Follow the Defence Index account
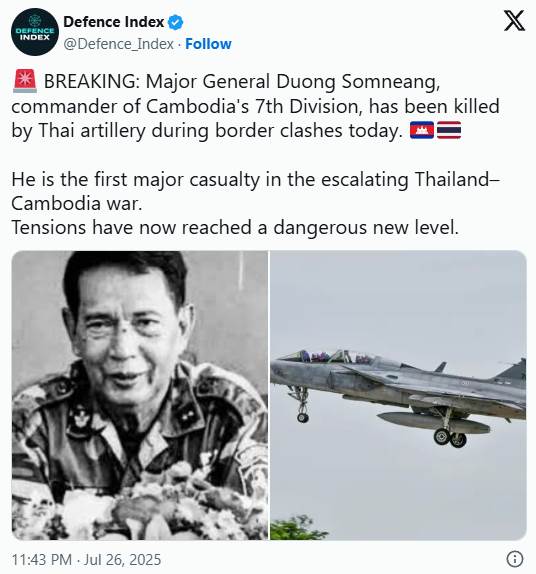The height and width of the screenshot is (574, 536). (208, 44)
